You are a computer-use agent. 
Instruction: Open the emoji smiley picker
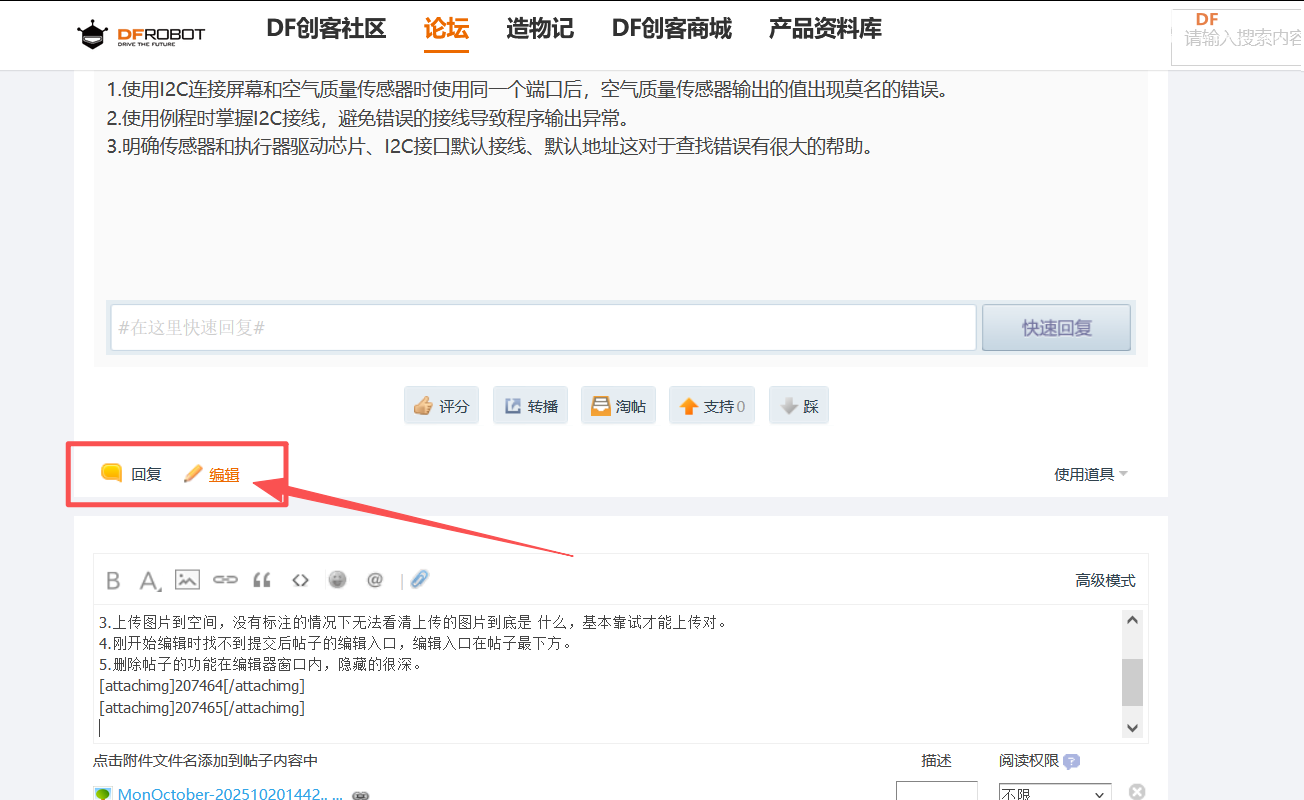tap(338, 579)
